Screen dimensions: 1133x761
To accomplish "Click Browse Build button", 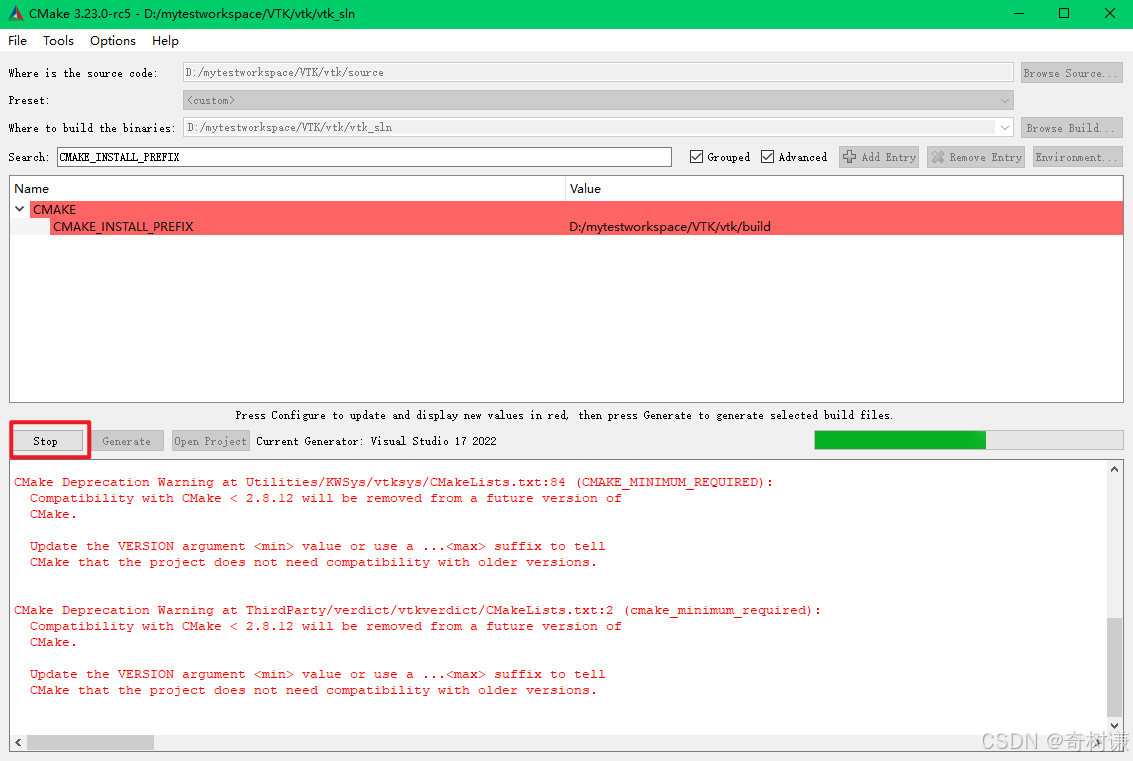I will pos(1072,128).
